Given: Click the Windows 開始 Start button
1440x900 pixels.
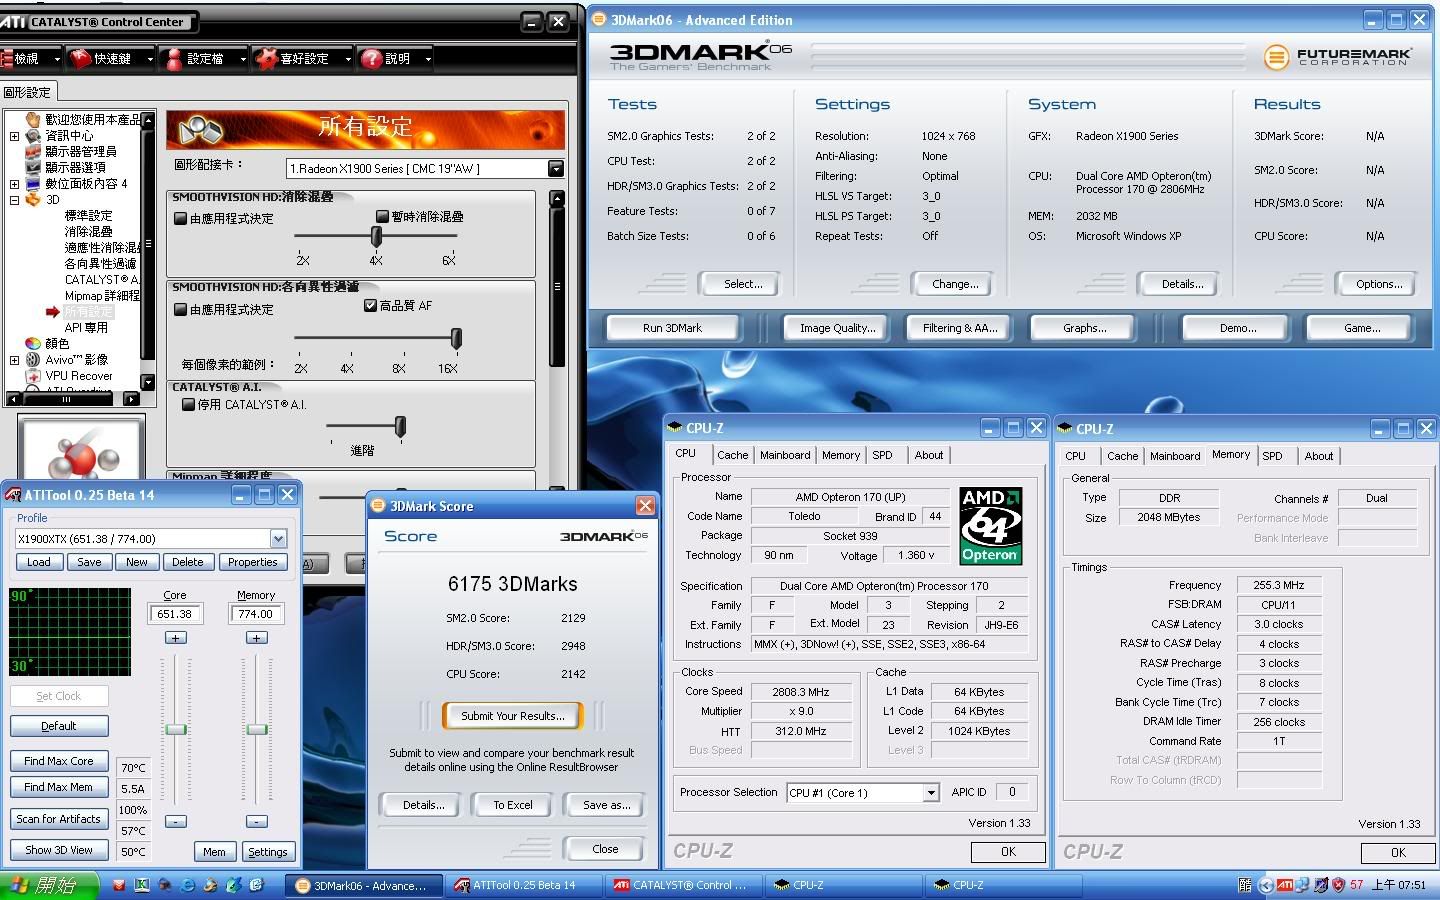Looking at the screenshot, I should 50,886.
